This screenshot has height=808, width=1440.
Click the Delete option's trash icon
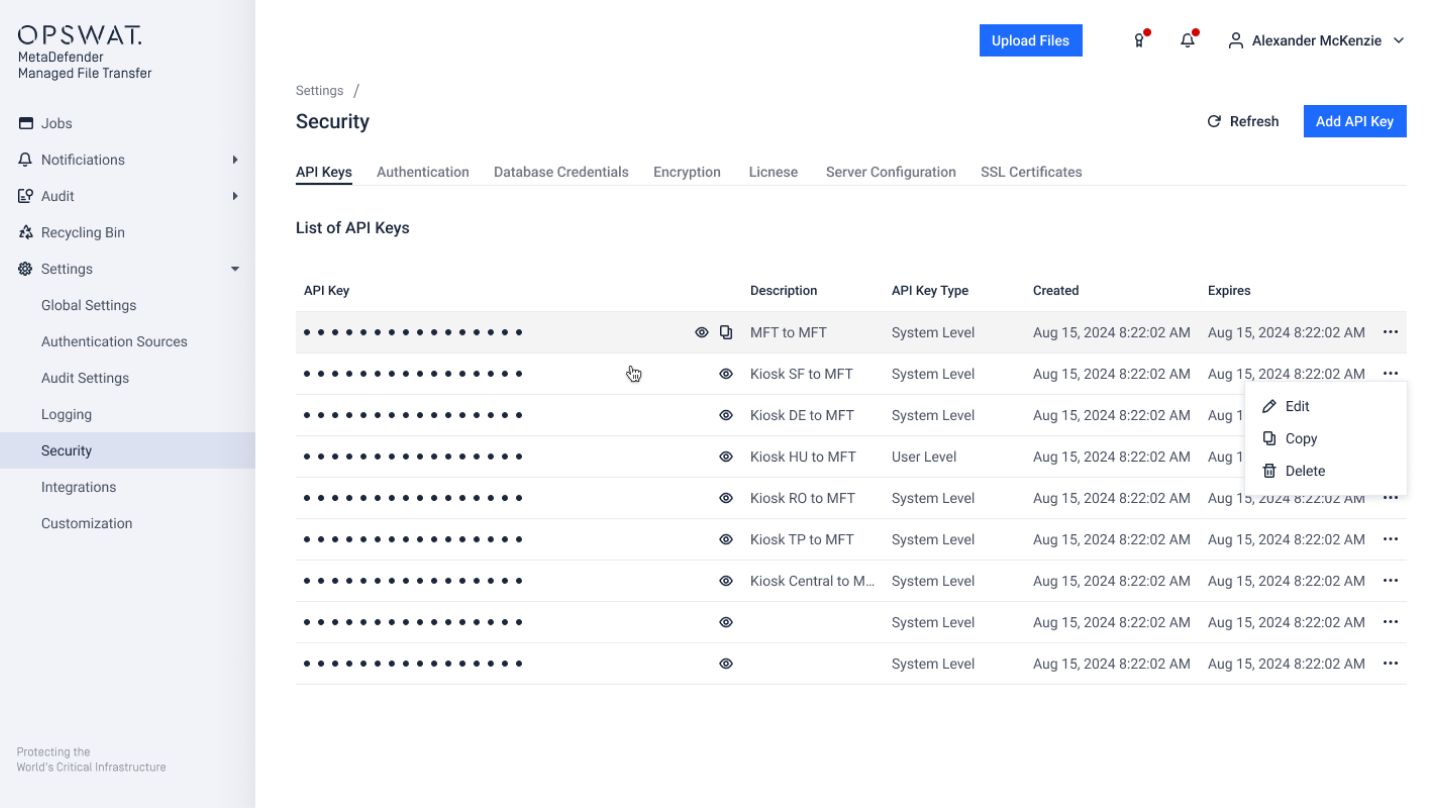pos(1269,470)
